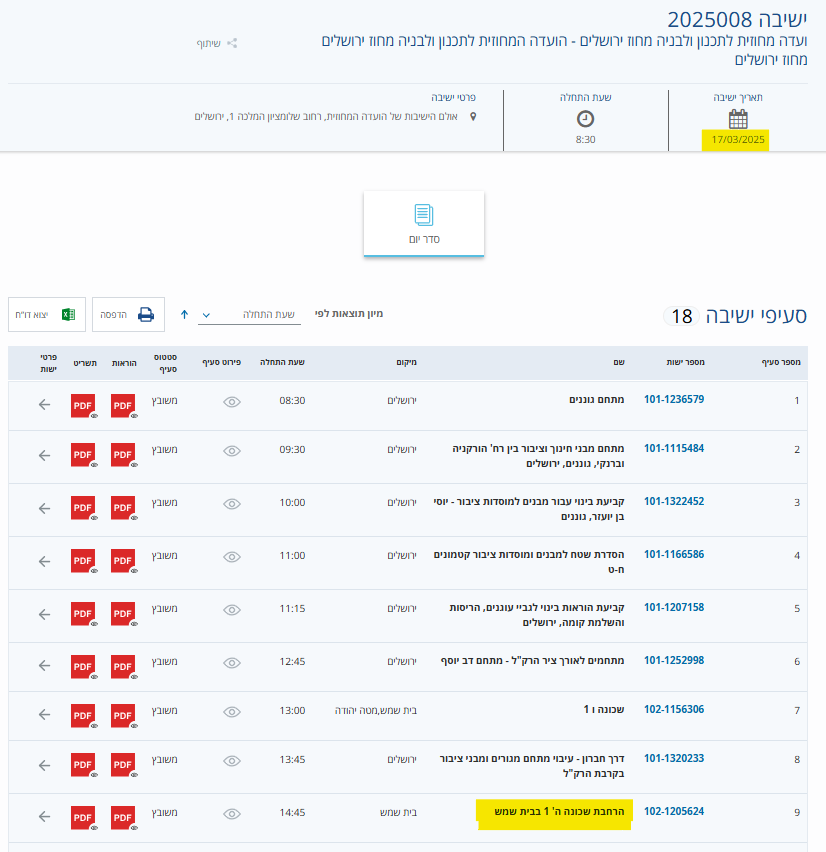
Task: Open תשריט PDF for plan 101-1320233
Action: click(x=83, y=765)
